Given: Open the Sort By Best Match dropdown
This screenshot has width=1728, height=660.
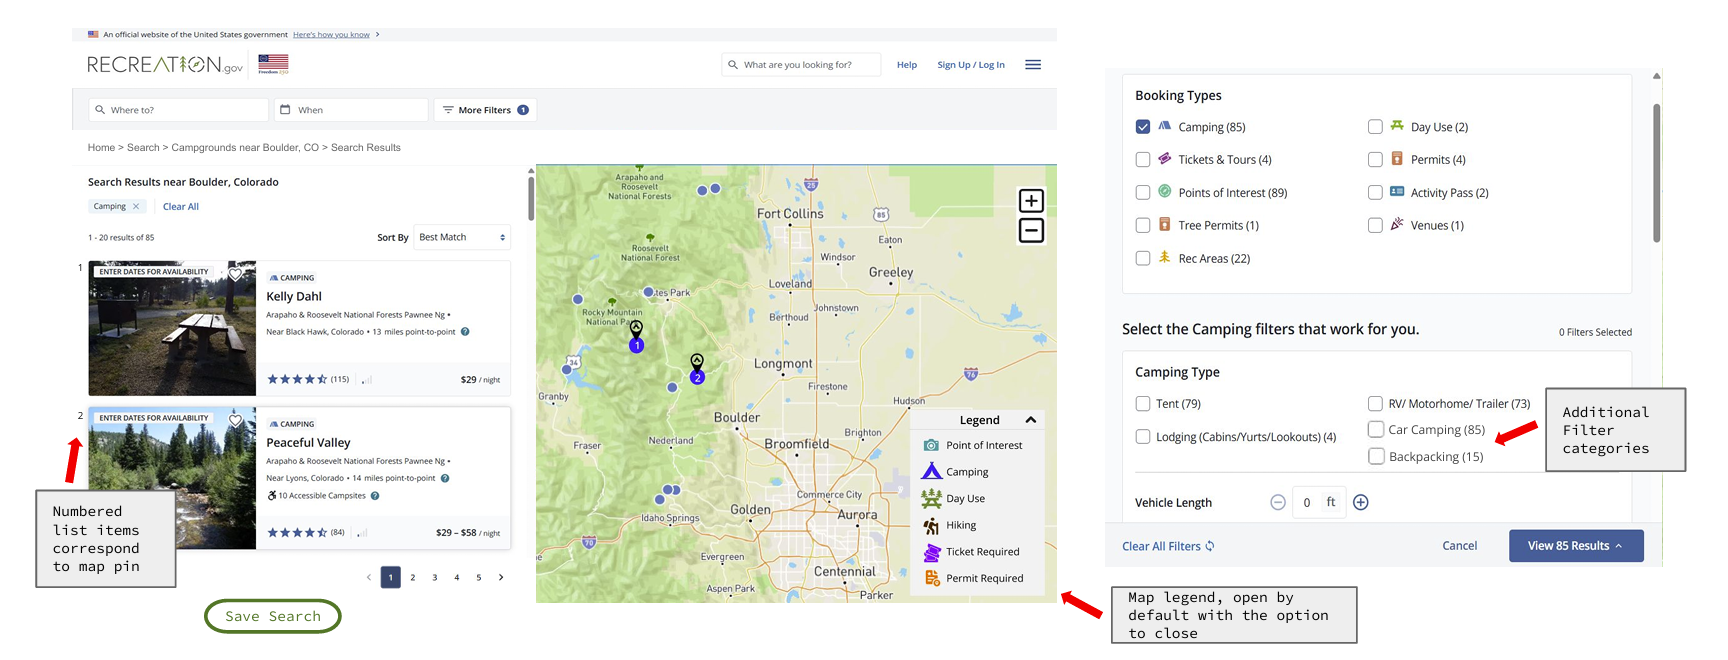Looking at the screenshot, I should tap(462, 237).
